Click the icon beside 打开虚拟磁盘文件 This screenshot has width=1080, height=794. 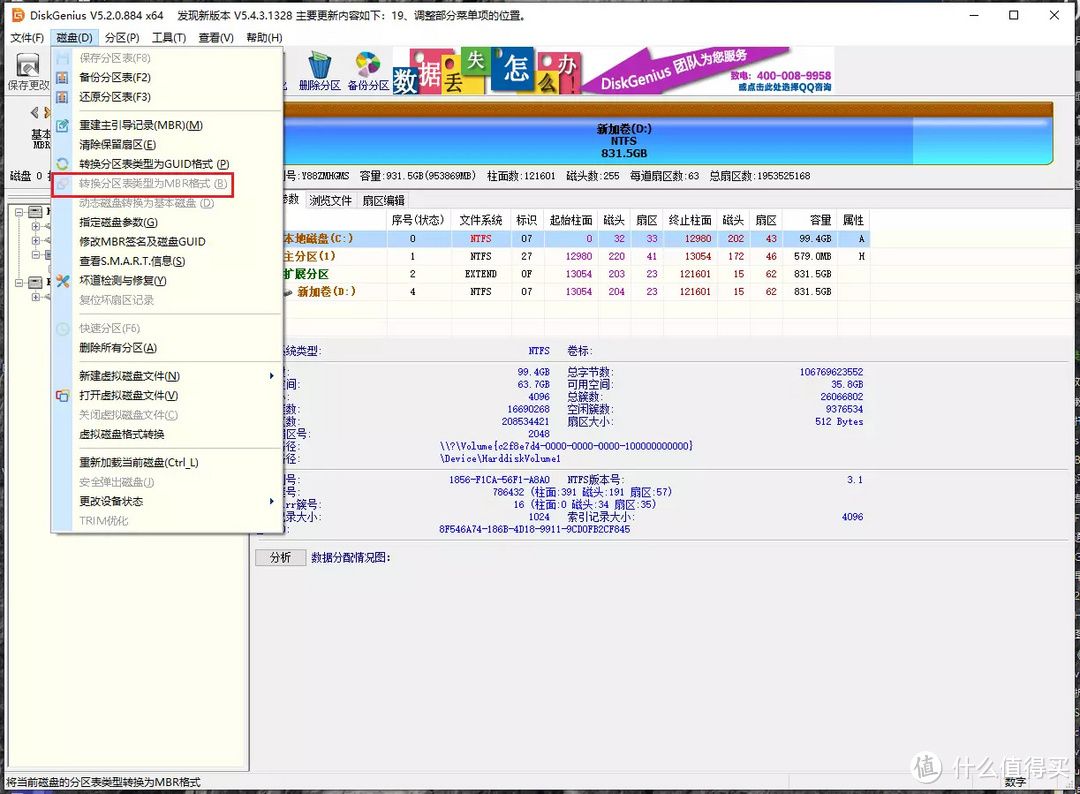point(62,395)
